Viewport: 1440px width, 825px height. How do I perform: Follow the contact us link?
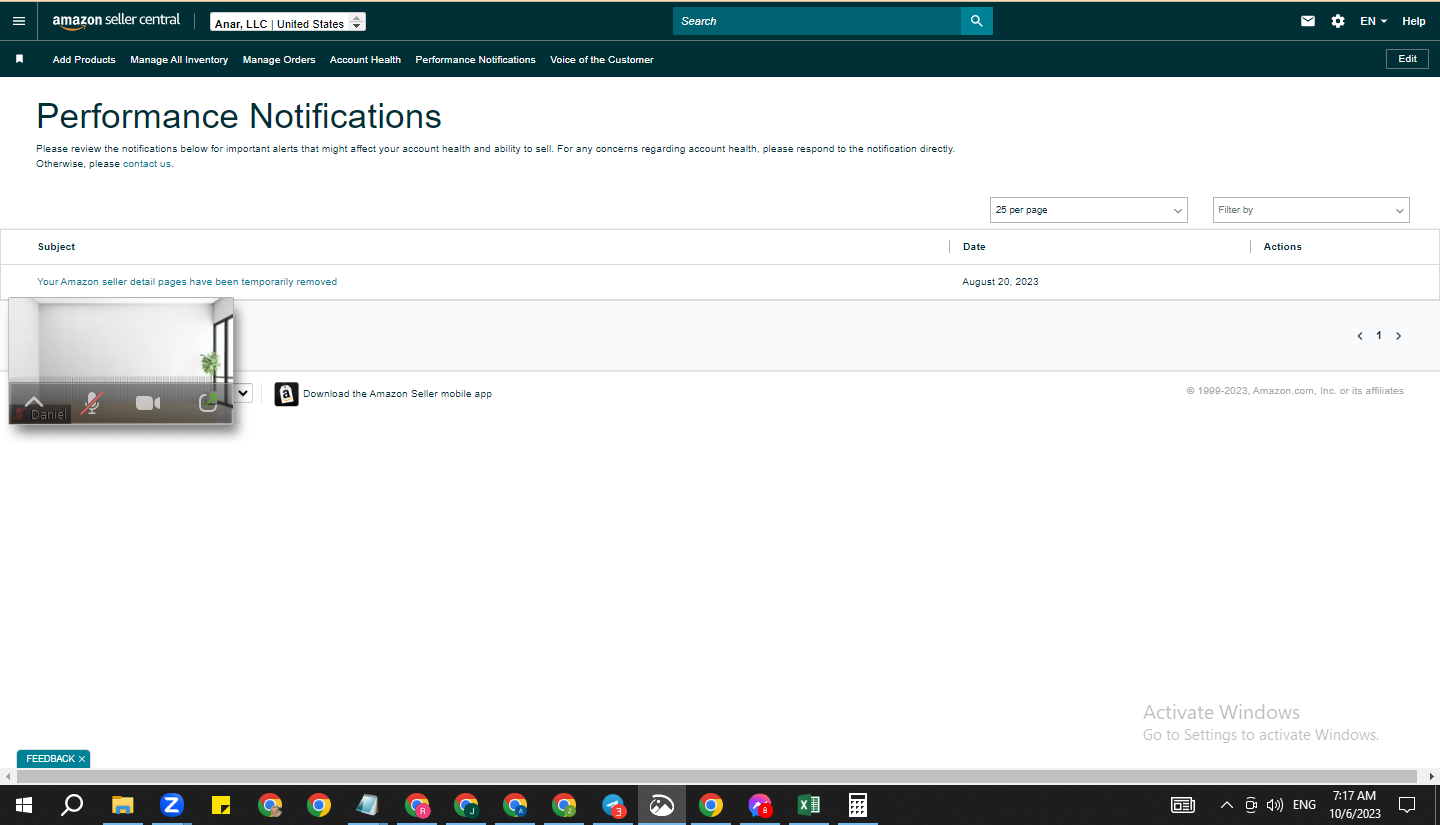147,164
